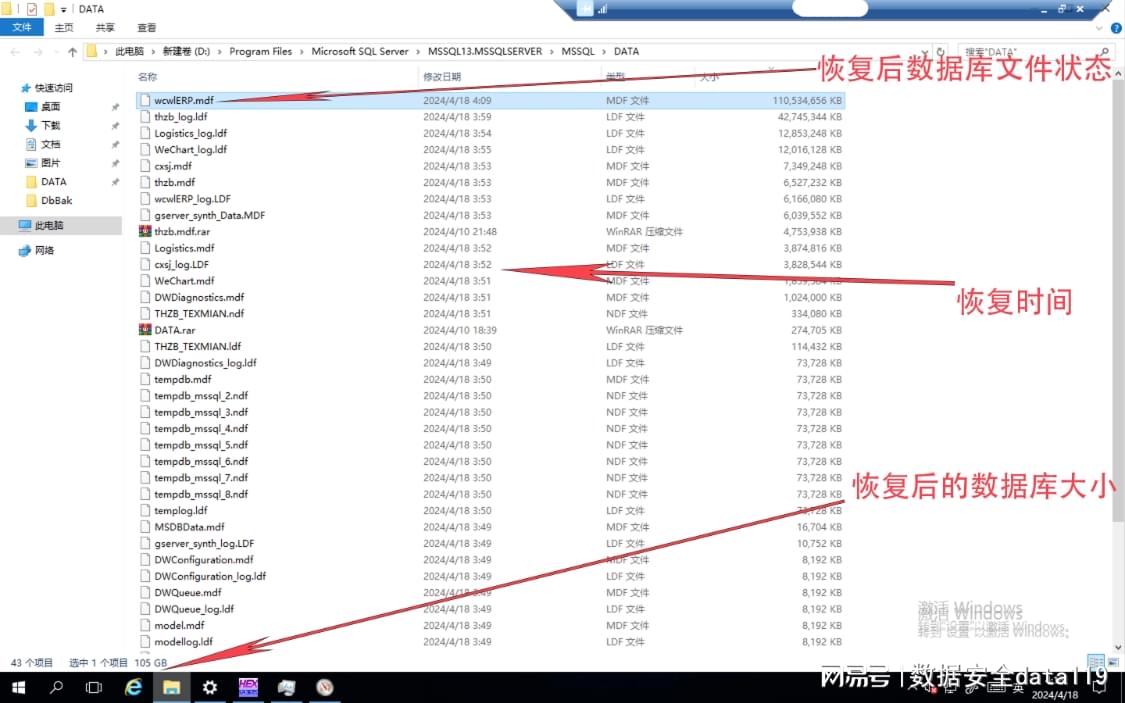
Task: Click the Windows Start button
Action: point(17,688)
